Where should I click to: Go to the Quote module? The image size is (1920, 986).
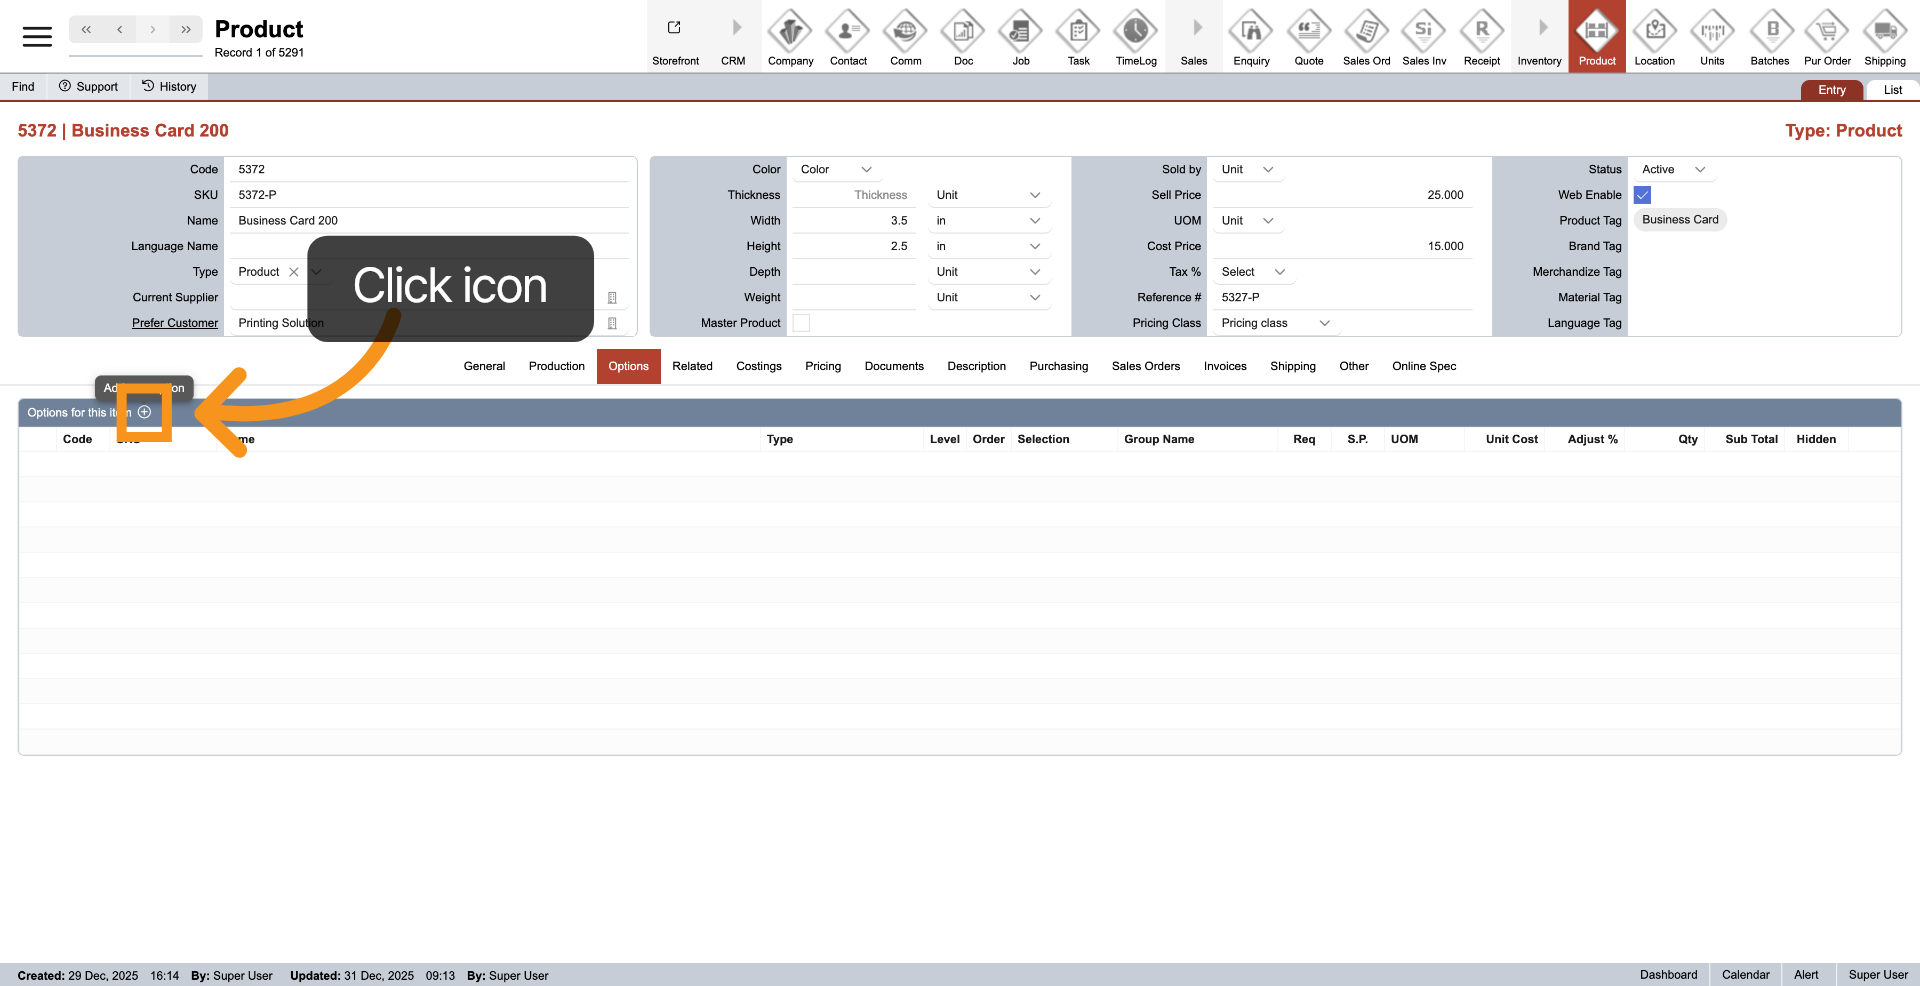(1308, 32)
